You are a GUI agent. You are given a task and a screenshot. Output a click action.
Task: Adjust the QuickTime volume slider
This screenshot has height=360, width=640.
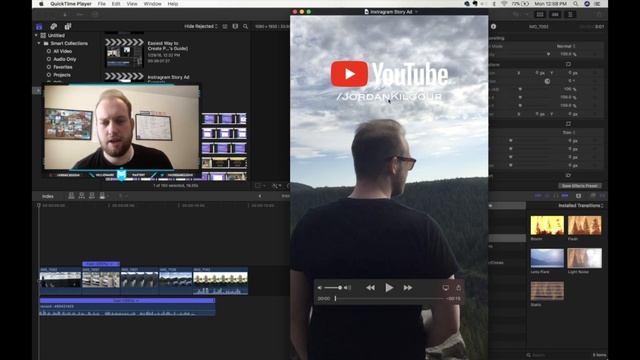(x=334, y=288)
